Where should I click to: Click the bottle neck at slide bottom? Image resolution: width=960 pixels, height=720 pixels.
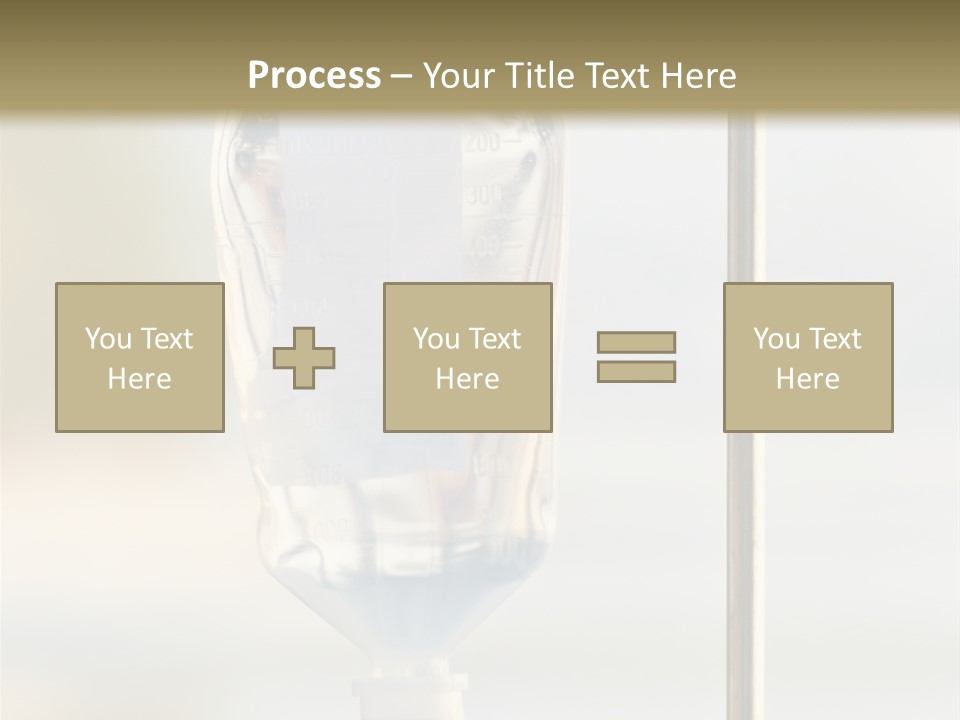click(412, 690)
